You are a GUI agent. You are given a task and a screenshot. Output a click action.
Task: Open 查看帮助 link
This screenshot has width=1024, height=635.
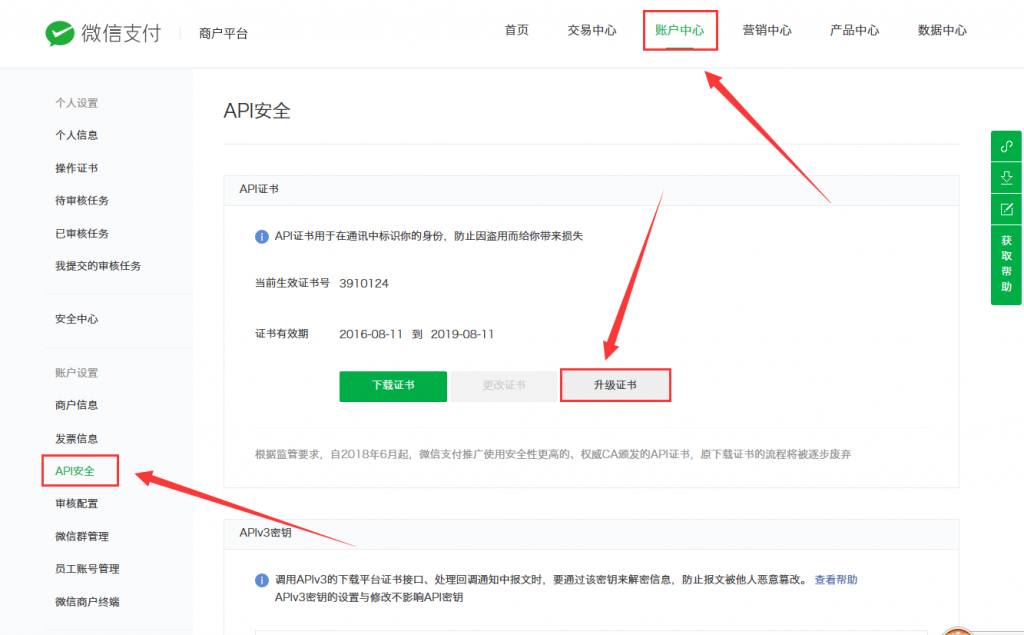[836, 579]
